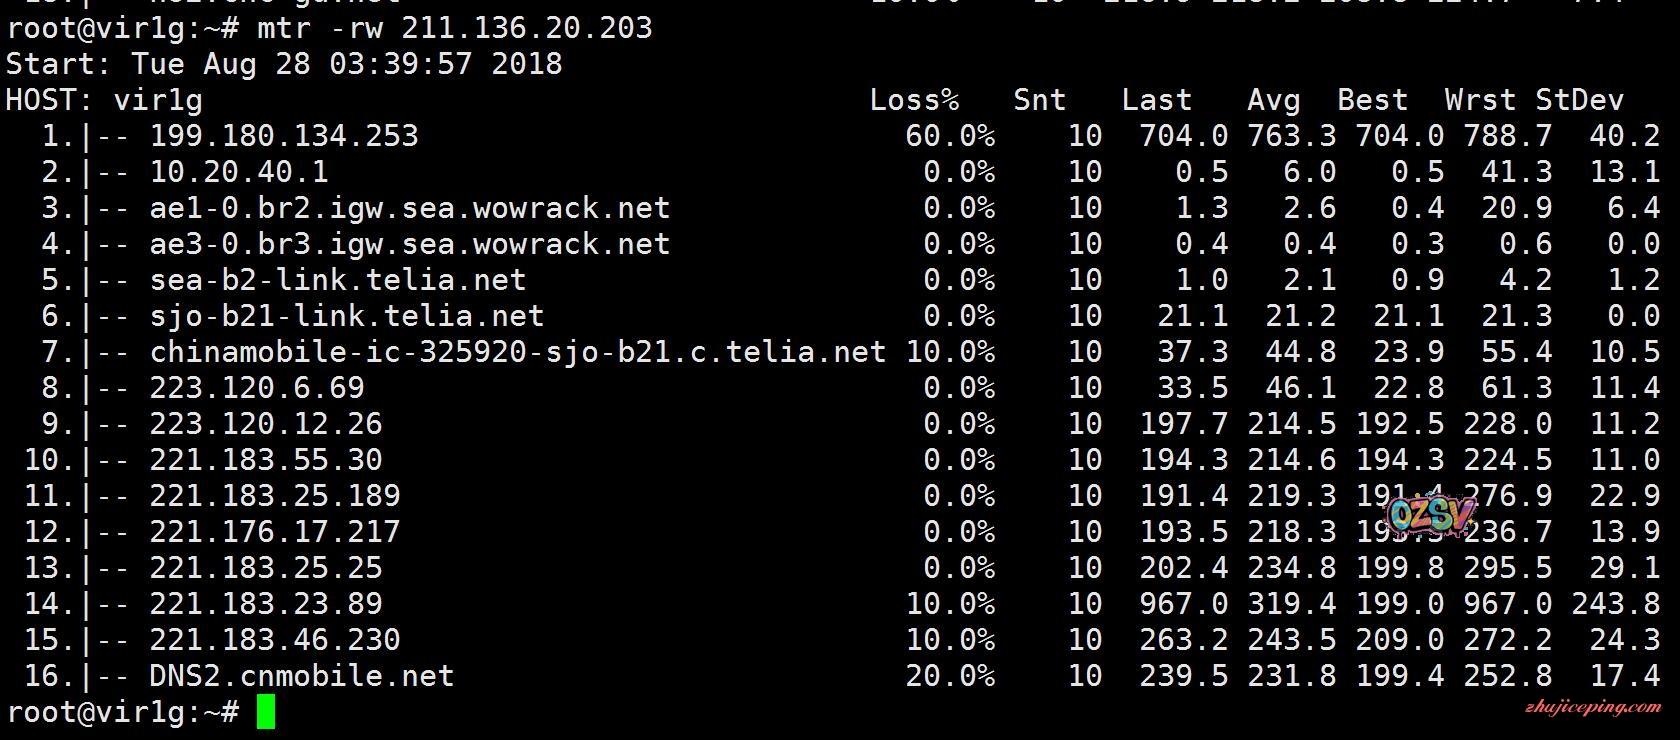This screenshot has height=740, width=1680.
Task: Click the 10.20.40.1 gateway address
Action: click(239, 172)
